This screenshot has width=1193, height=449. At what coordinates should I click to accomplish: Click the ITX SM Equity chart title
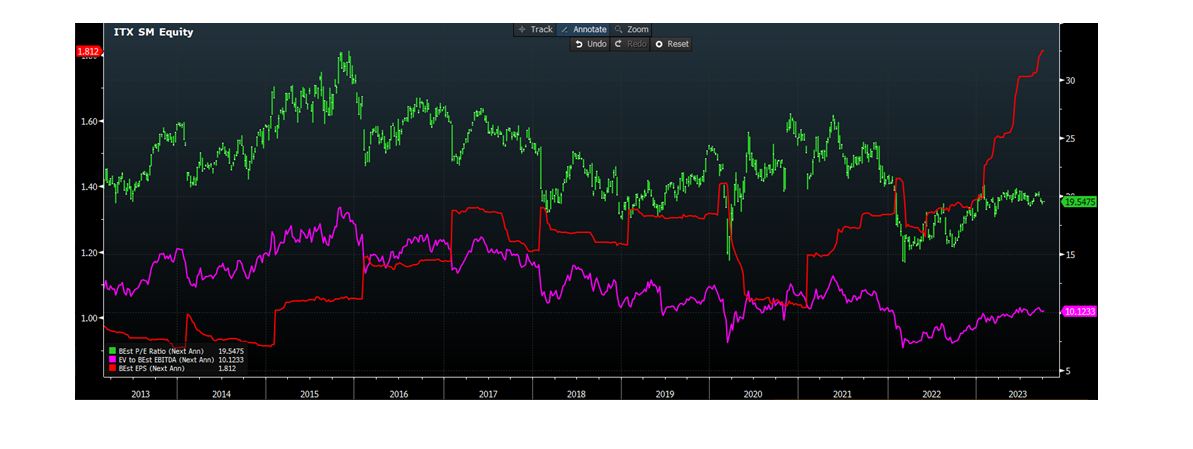click(153, 32)
